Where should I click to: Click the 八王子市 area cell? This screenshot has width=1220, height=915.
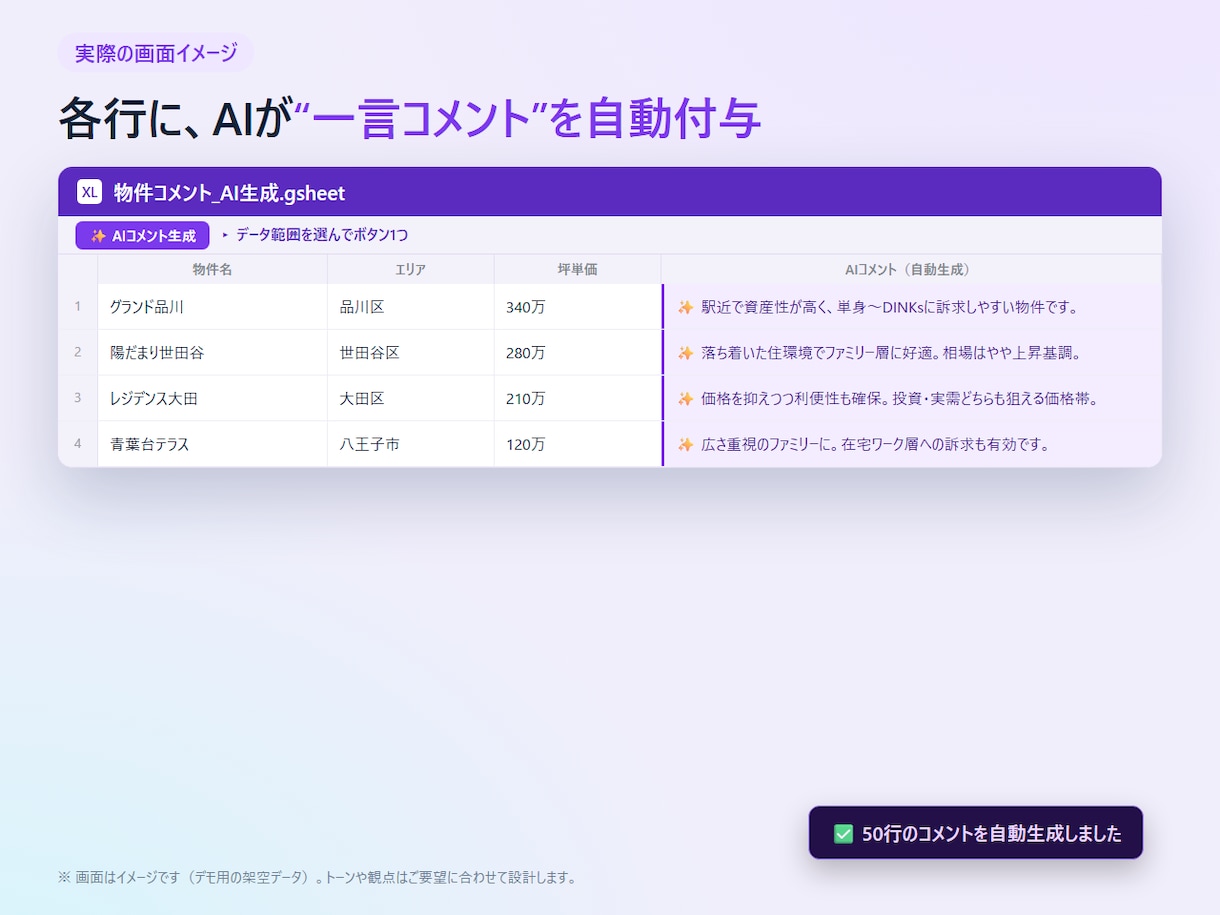point(410,444)
